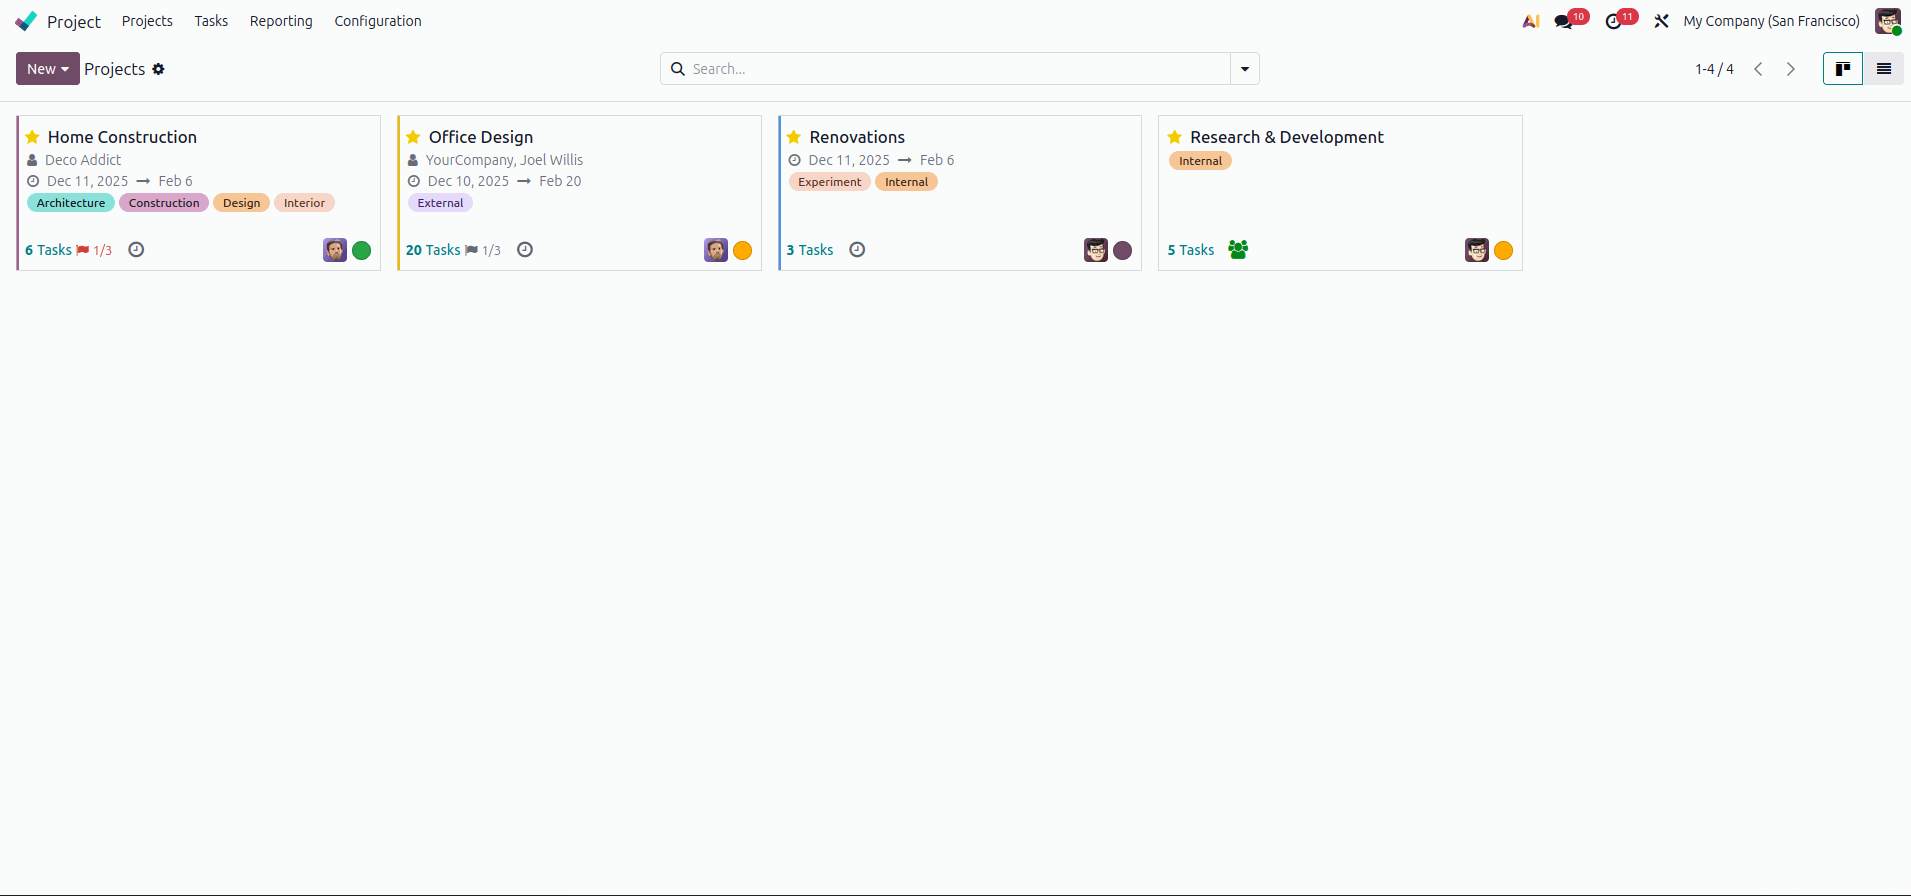The image size is (1911, 896).
Task: Open the search options dropdown arrow
Action: (1245, 69)
